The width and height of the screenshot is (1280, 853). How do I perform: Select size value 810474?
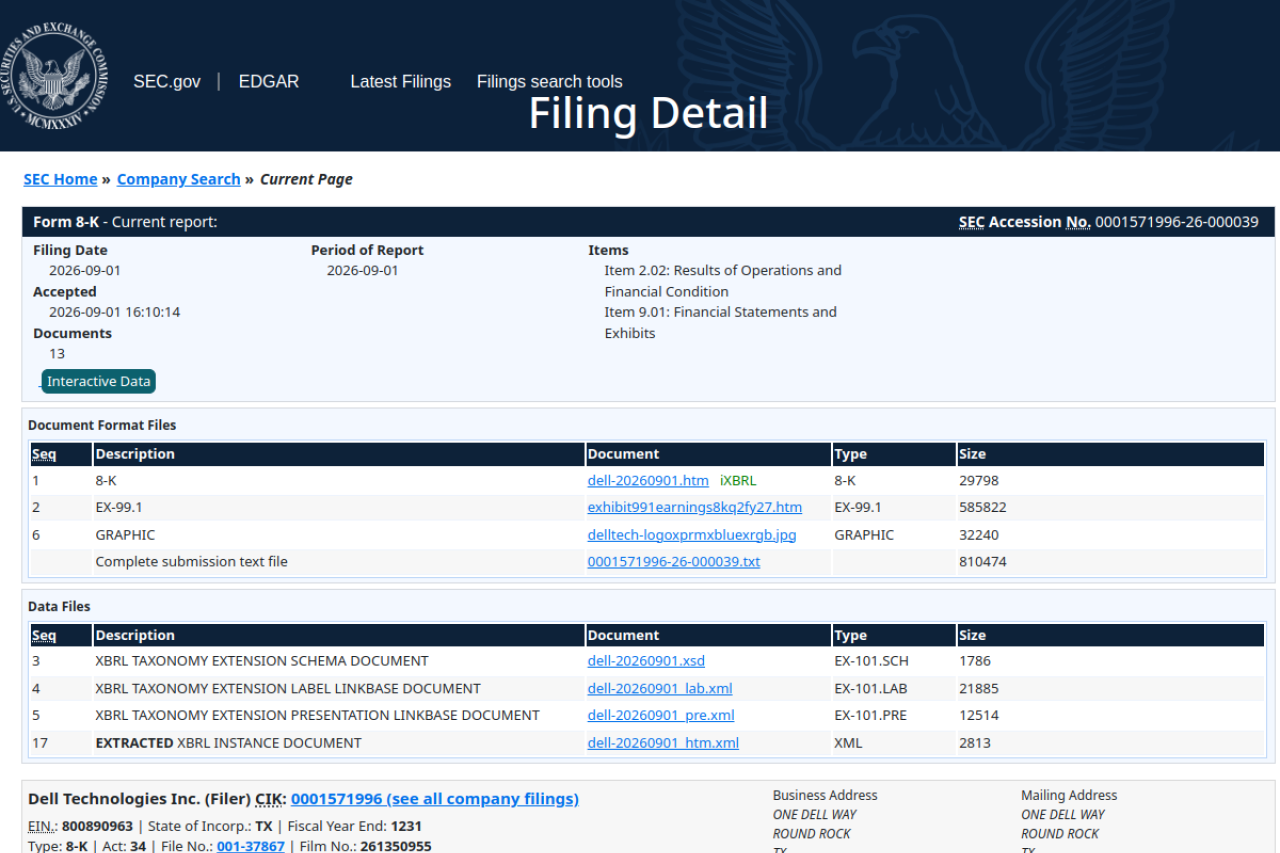pyautogui.click(x=983, y=562)
